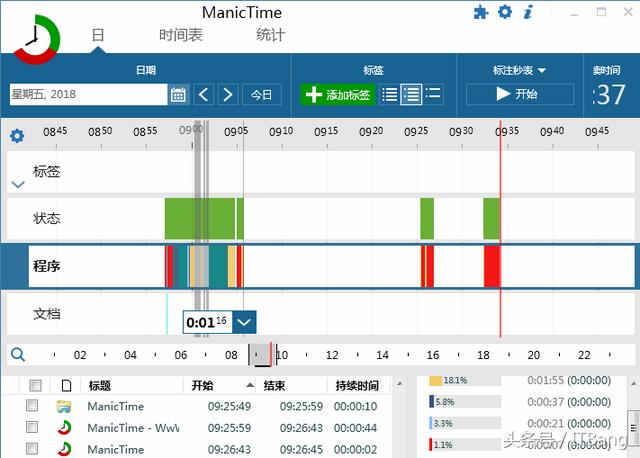Open settings gear in title bar
The height and width of the screenshot is (458, 640).
coord(505,12)
